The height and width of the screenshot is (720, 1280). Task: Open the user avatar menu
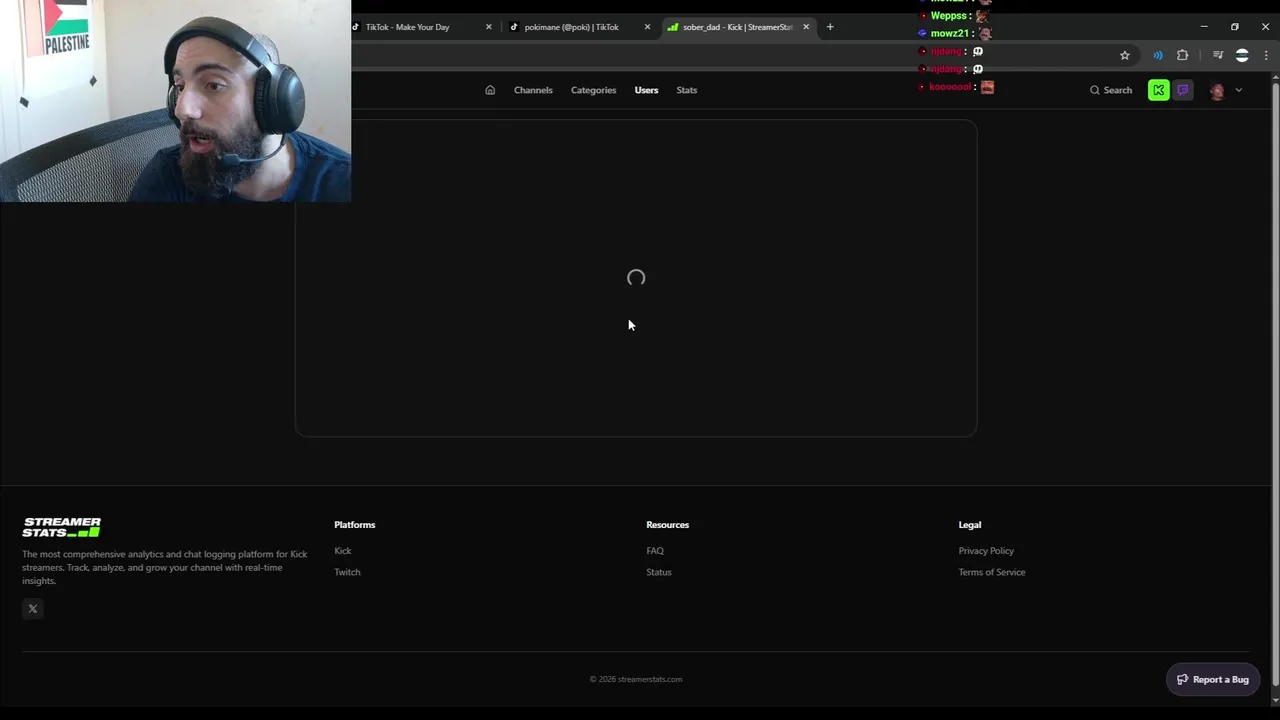click(x=1217, y=90)
